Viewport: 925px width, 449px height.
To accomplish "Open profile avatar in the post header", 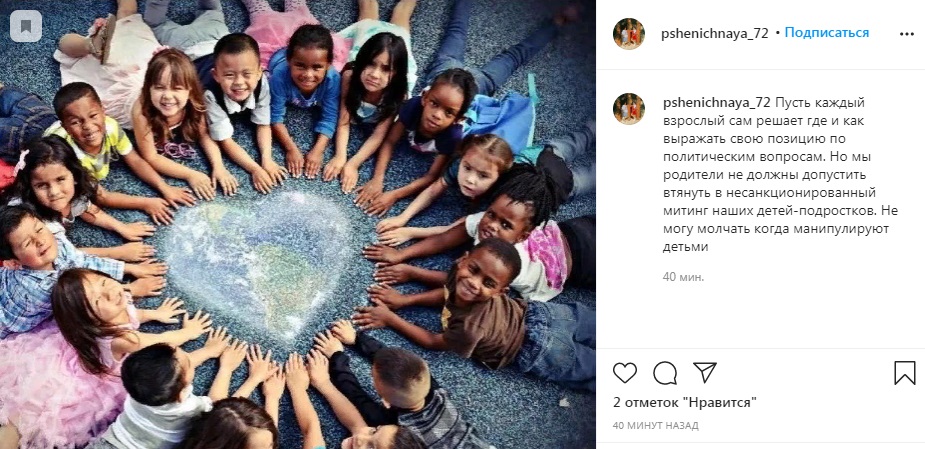I will click(x=629, y=34).
